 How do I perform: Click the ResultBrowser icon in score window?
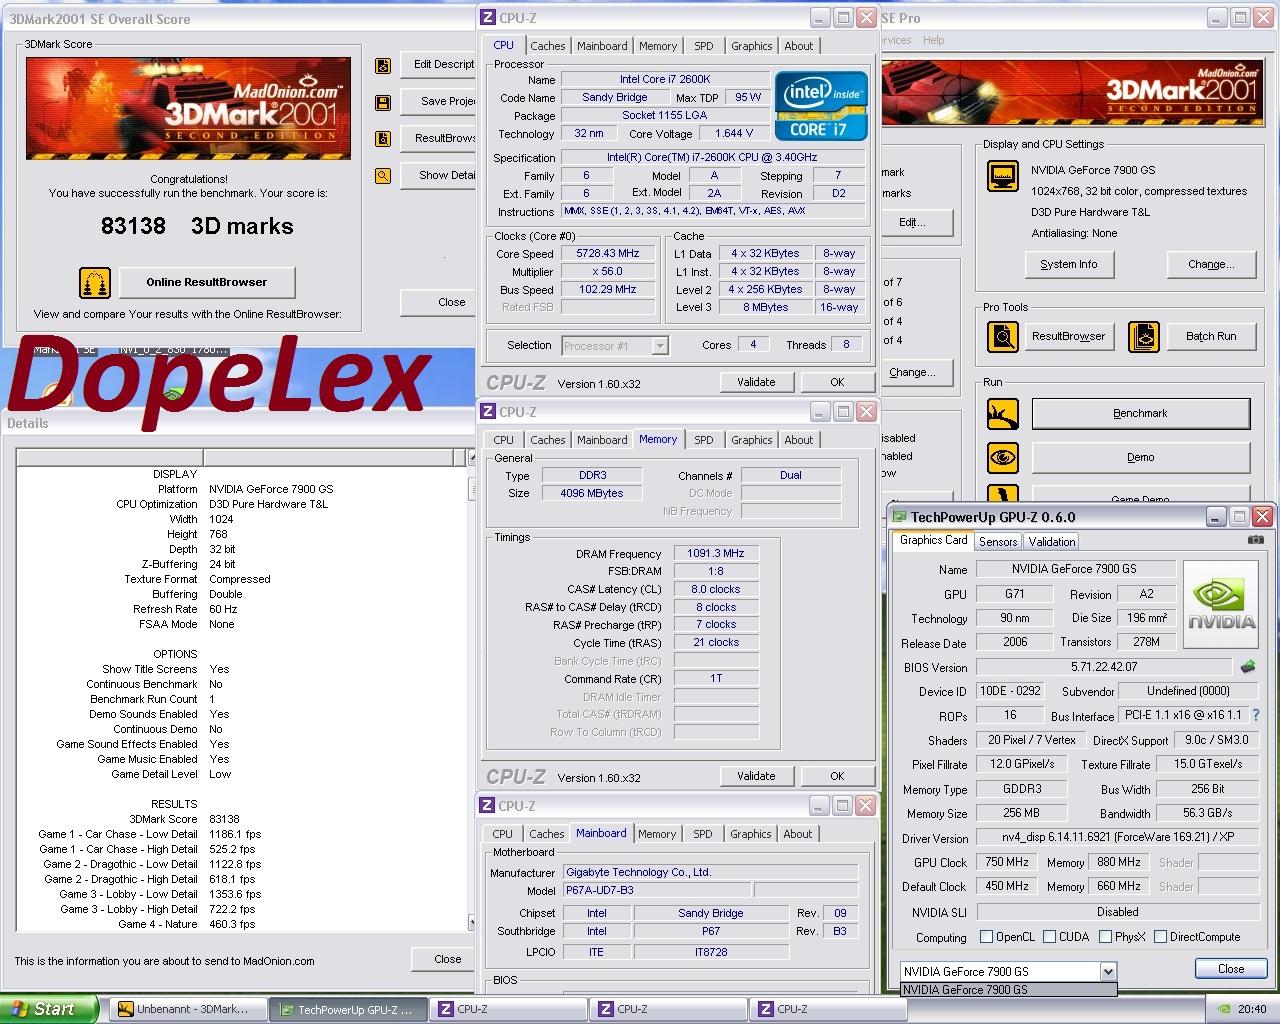(382, 139)
